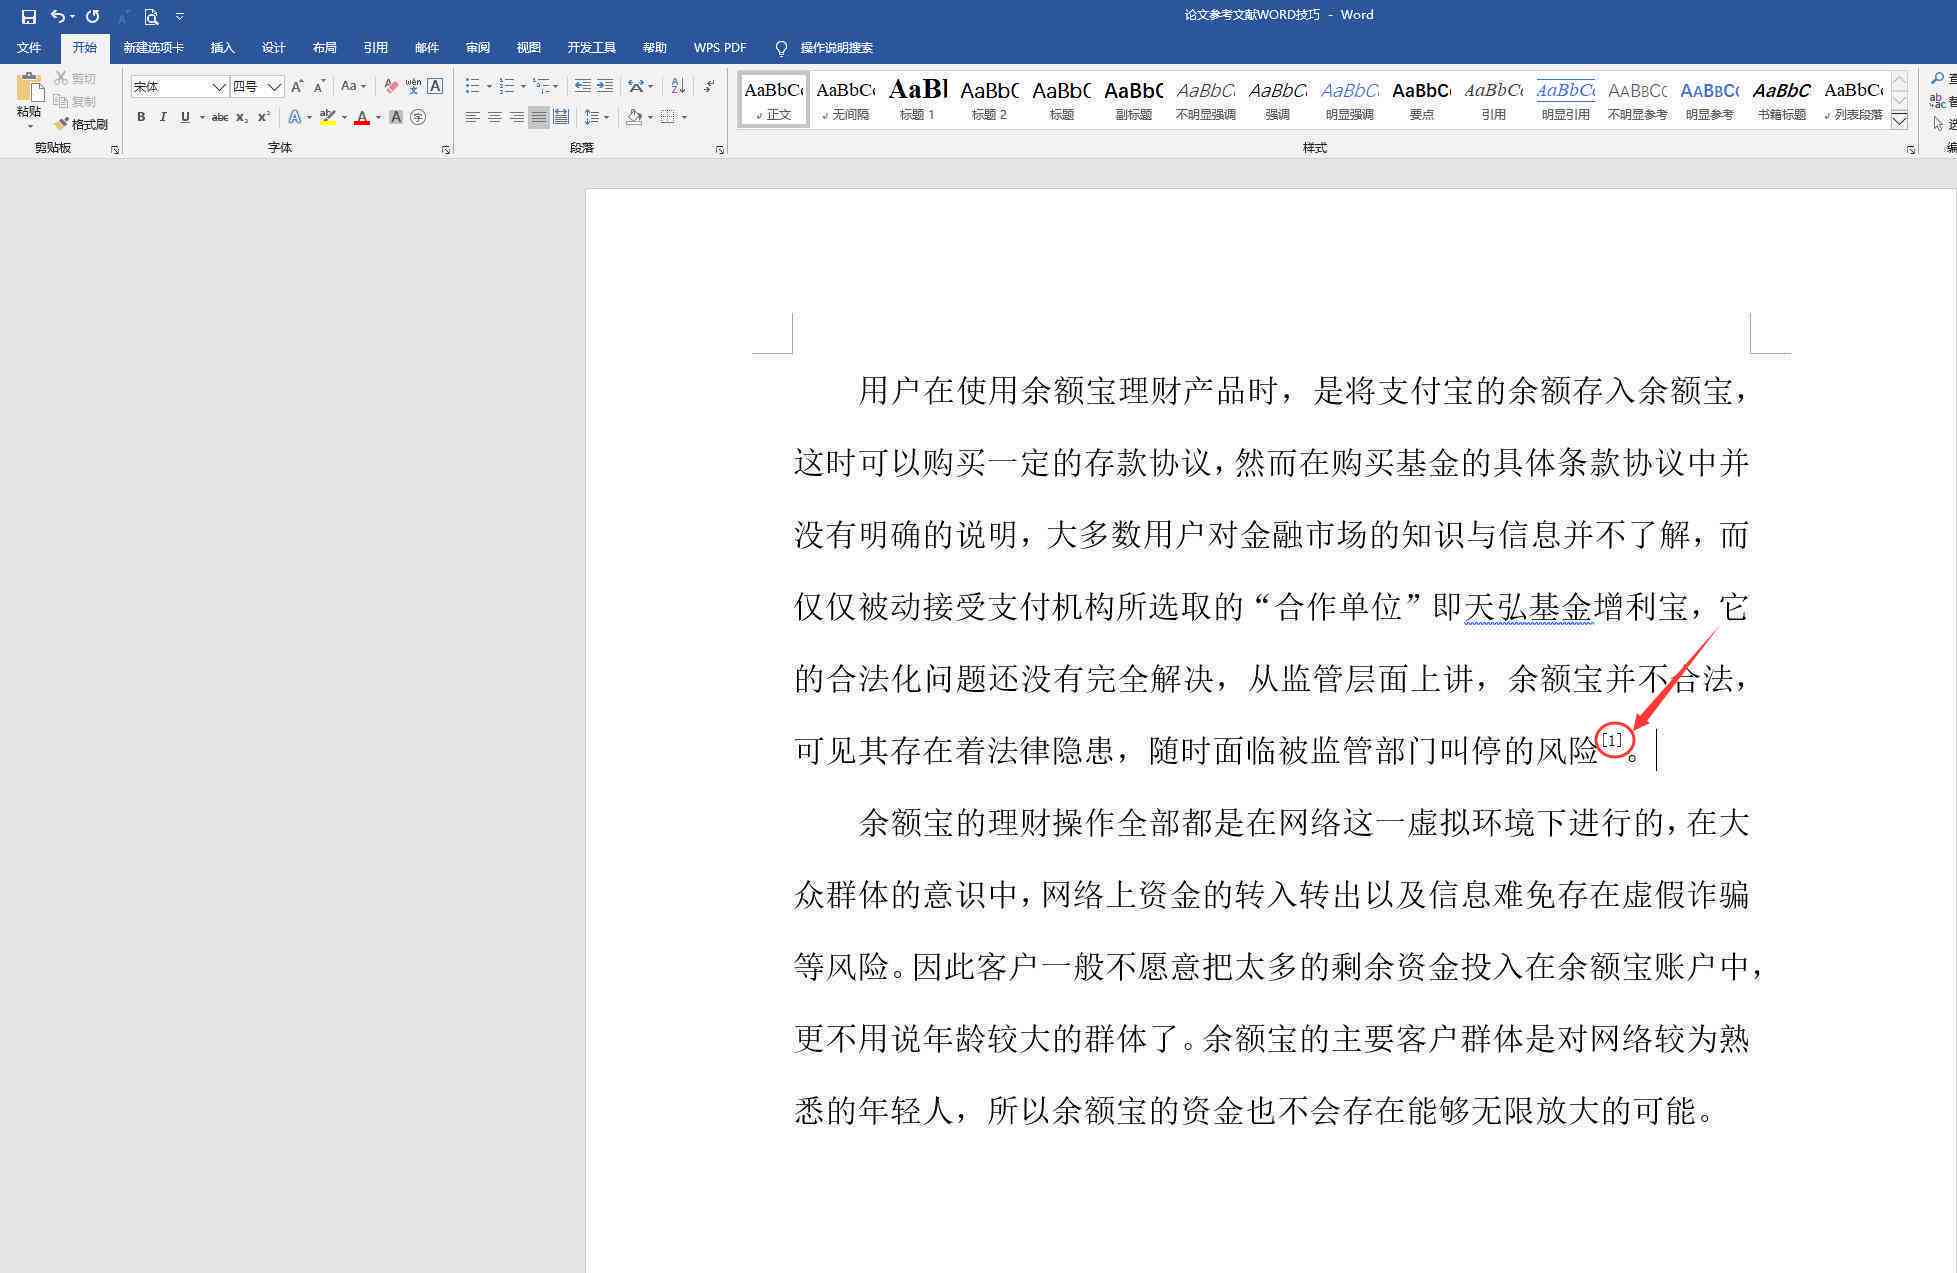Viewport: 1957px width, 1273px height.
Task: Open line and paragraph spacing dropdown
Action: (596, 117)
